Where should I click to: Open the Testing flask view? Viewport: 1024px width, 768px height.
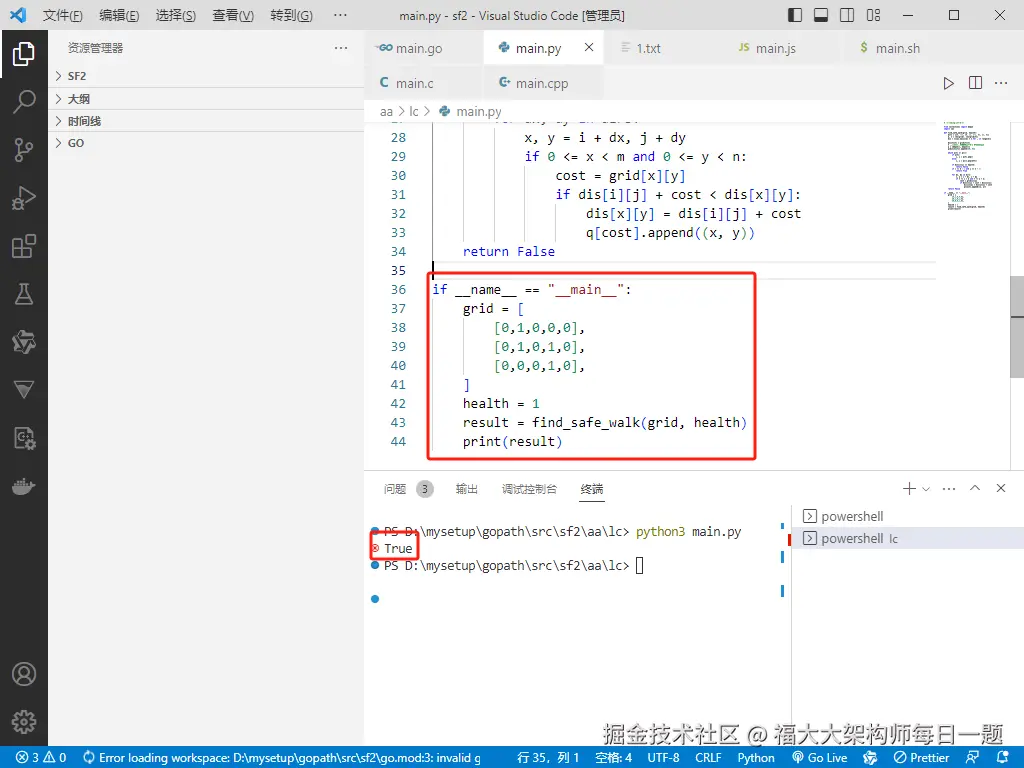tap(24, 294)
